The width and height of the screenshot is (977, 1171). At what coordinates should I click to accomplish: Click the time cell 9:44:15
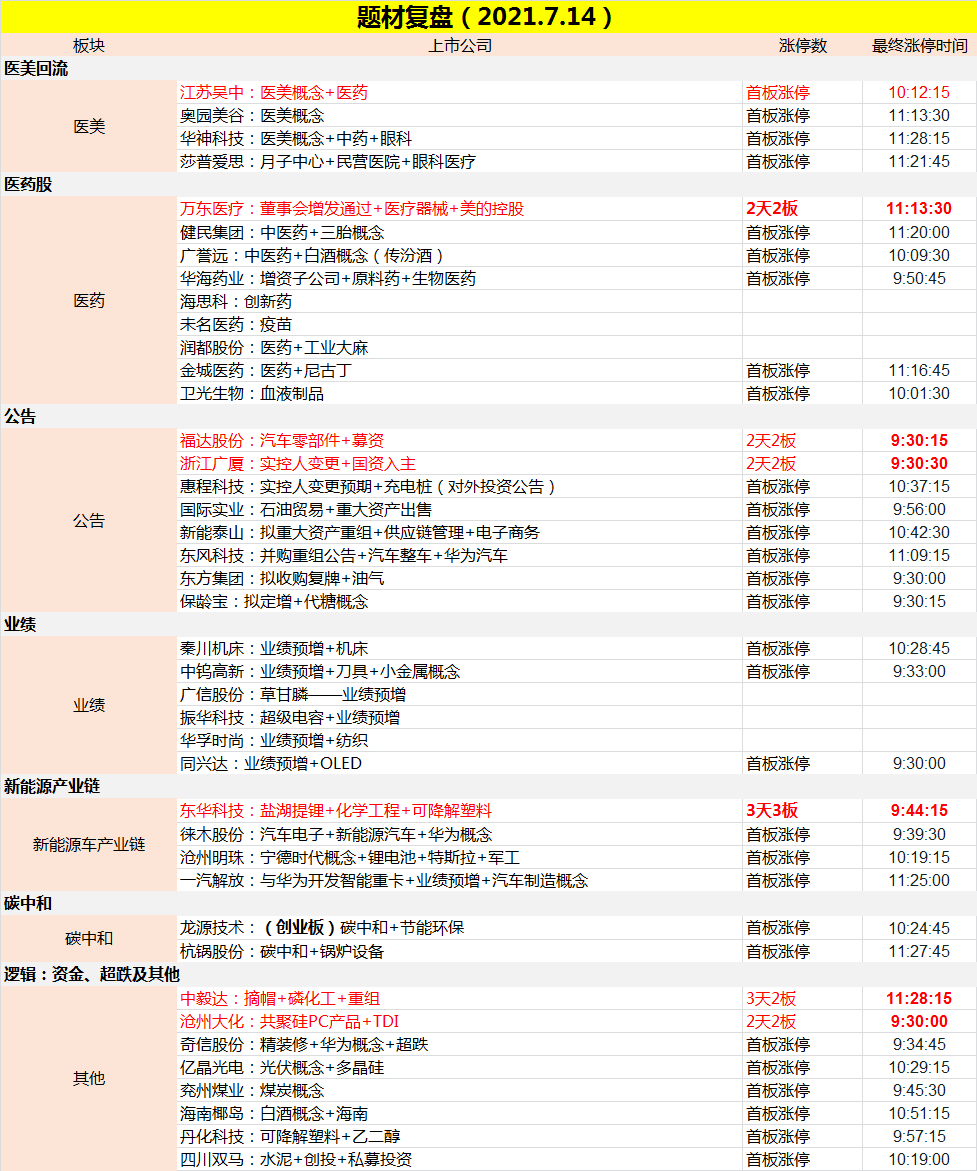919,811
